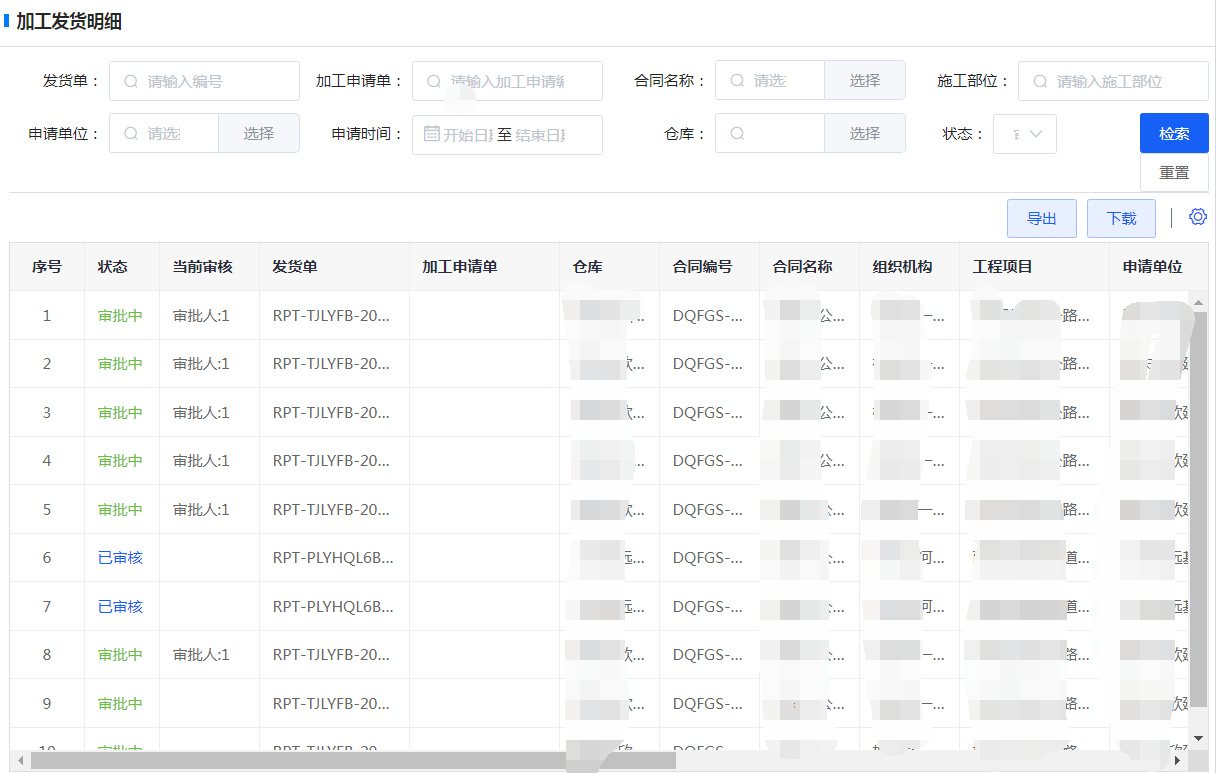Click the 下载 download button
1216x773 pixels.
(x=1121, y=218)
